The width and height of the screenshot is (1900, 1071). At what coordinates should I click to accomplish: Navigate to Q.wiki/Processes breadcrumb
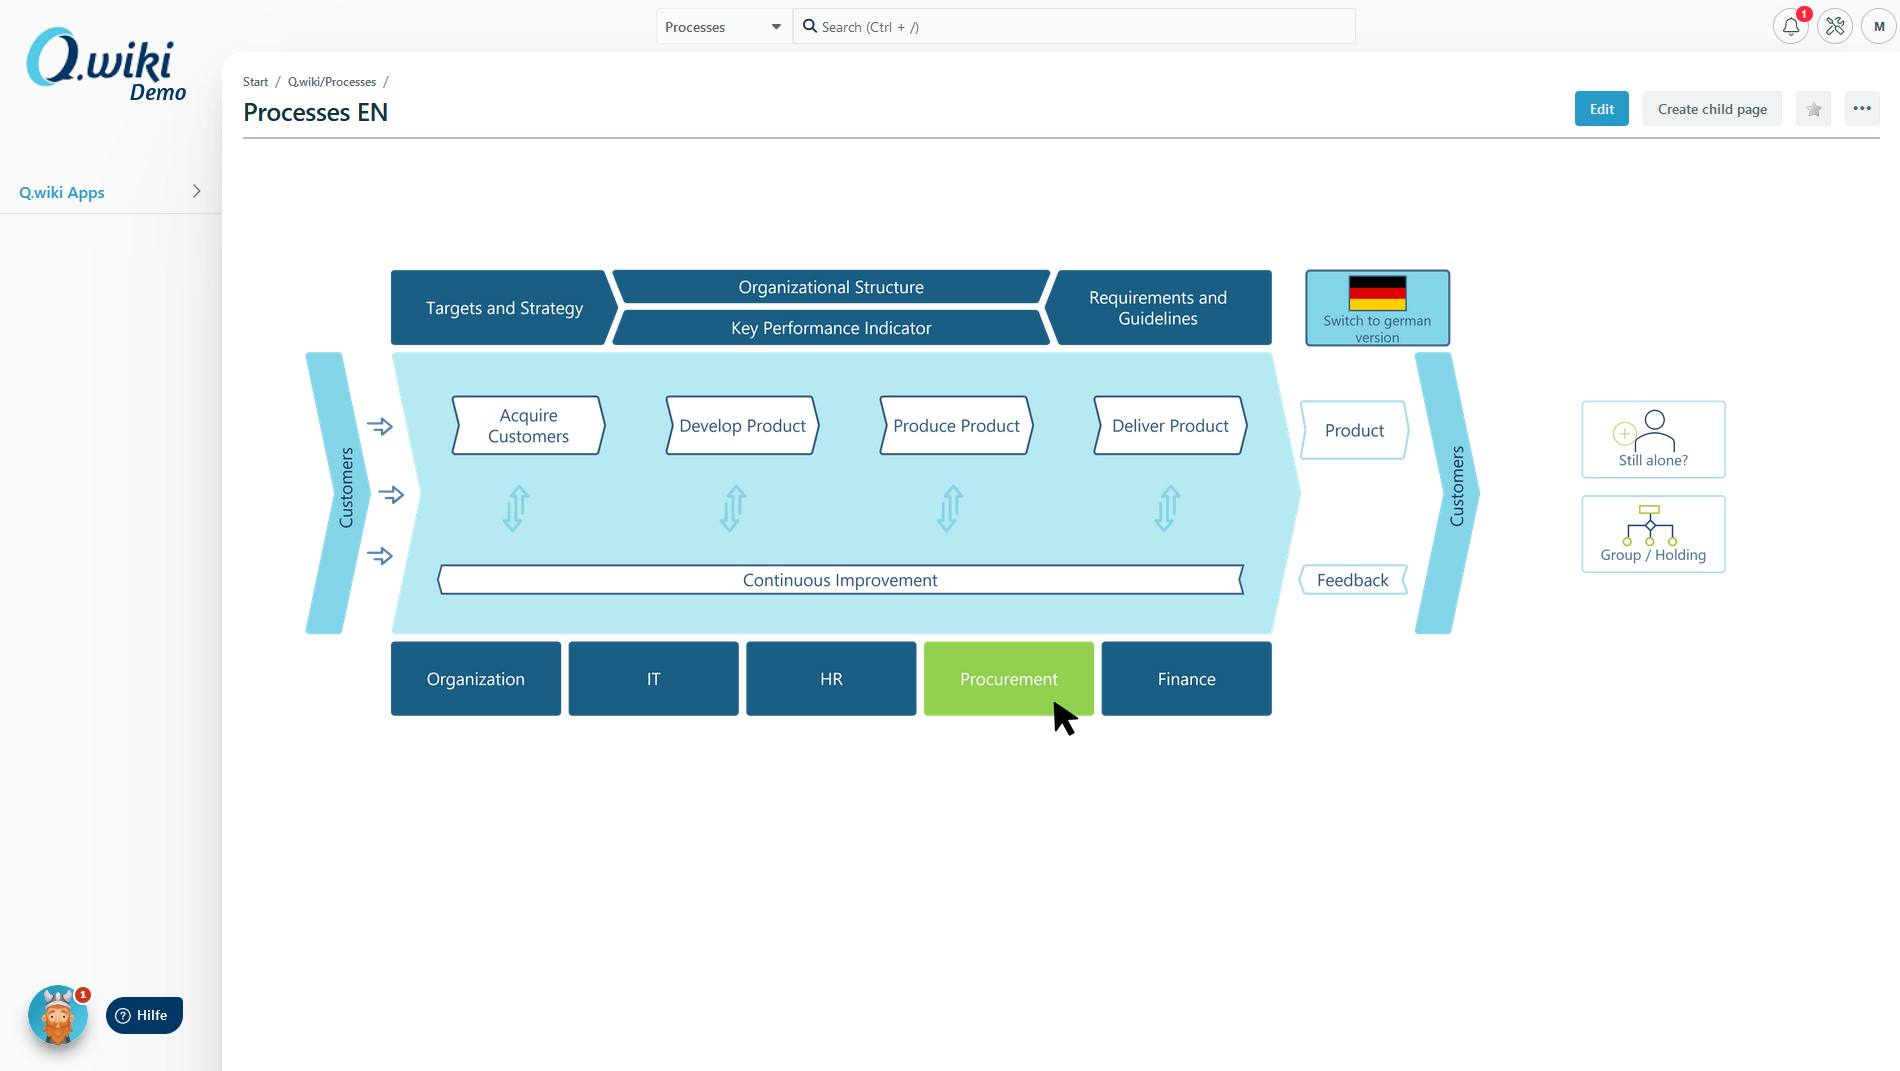point(332,82)
